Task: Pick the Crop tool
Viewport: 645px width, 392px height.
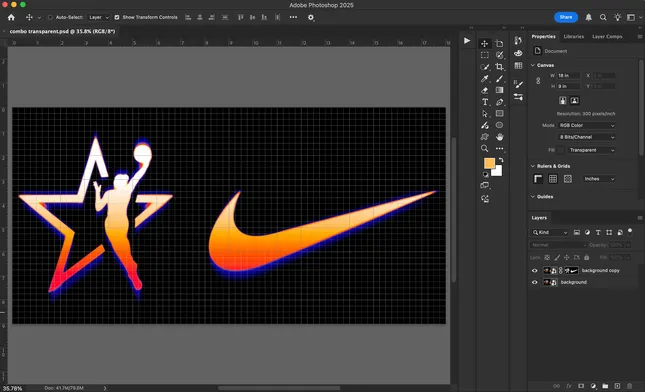Action: click(499, 67)
